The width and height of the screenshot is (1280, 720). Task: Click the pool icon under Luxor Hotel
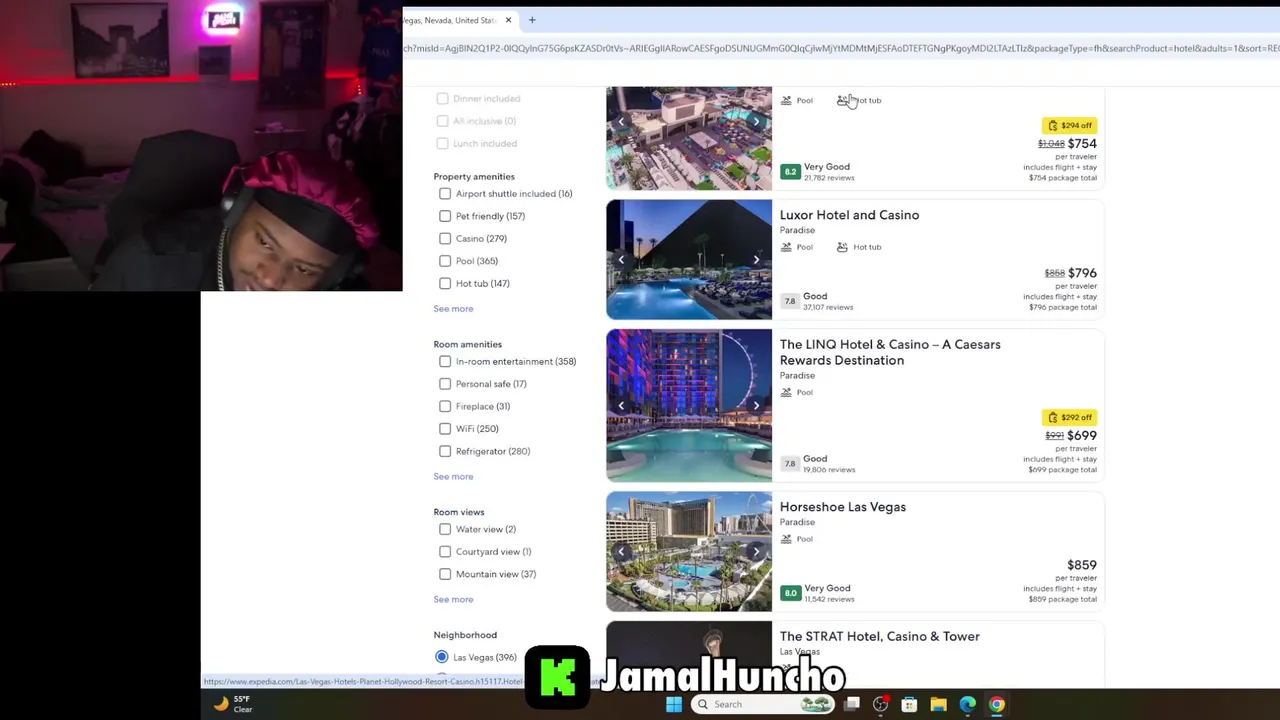click(x=786, y=247)
